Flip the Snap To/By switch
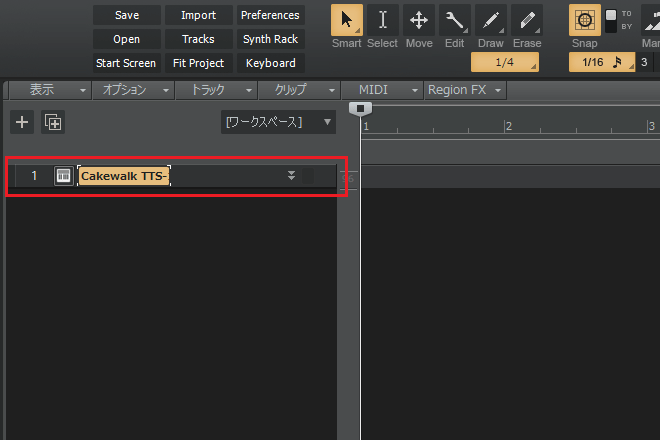 coord(612,21)
